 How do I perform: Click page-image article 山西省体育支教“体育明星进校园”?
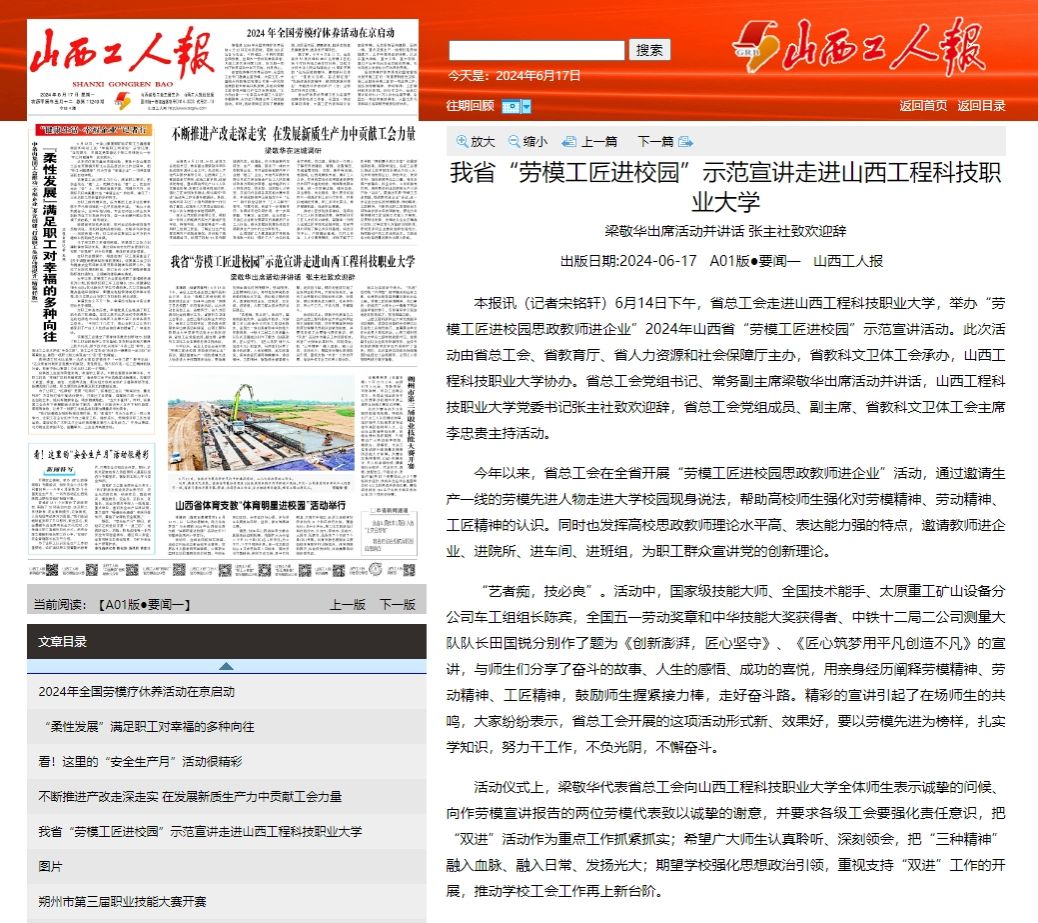(x=261, y=505)
